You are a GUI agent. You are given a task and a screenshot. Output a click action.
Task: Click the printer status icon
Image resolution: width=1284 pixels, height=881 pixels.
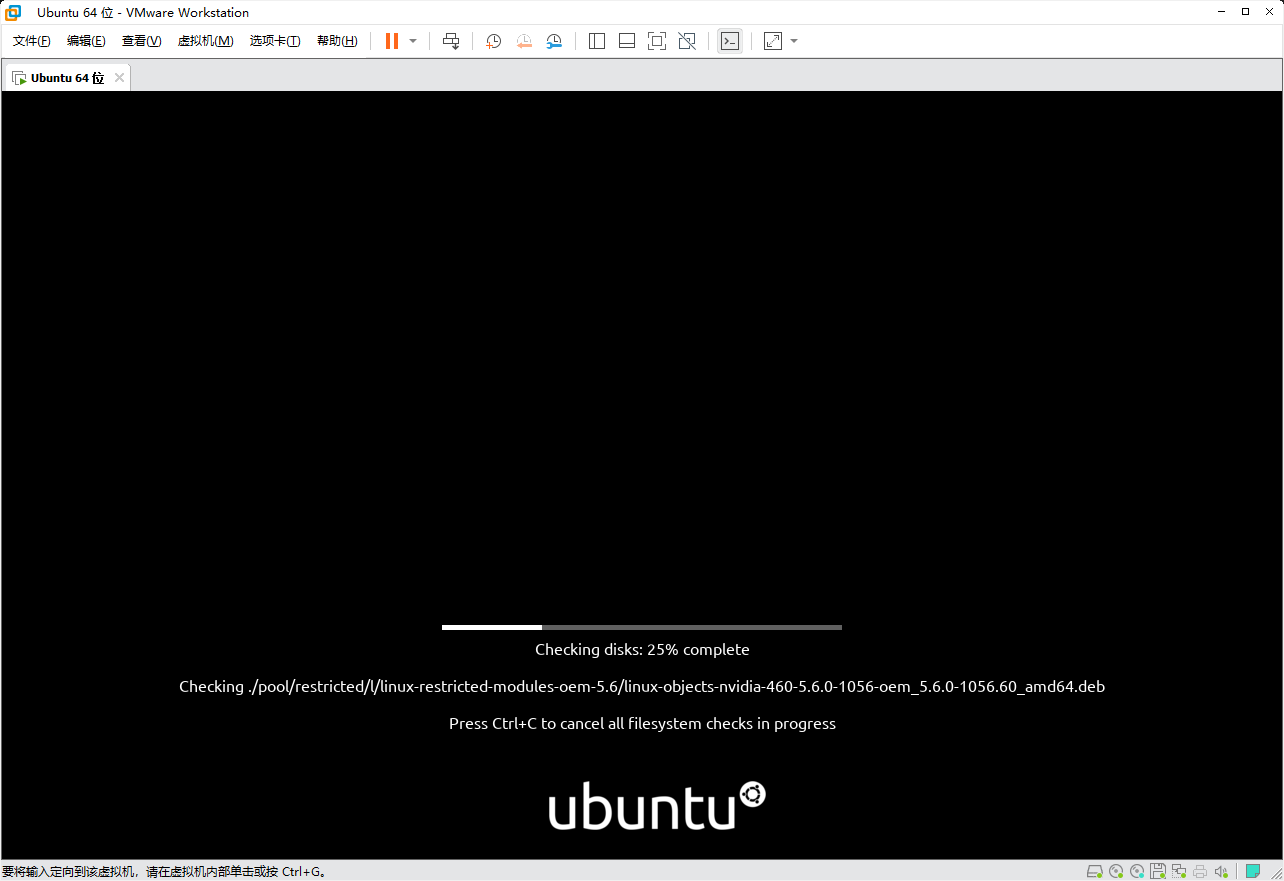pos(1200,872)
